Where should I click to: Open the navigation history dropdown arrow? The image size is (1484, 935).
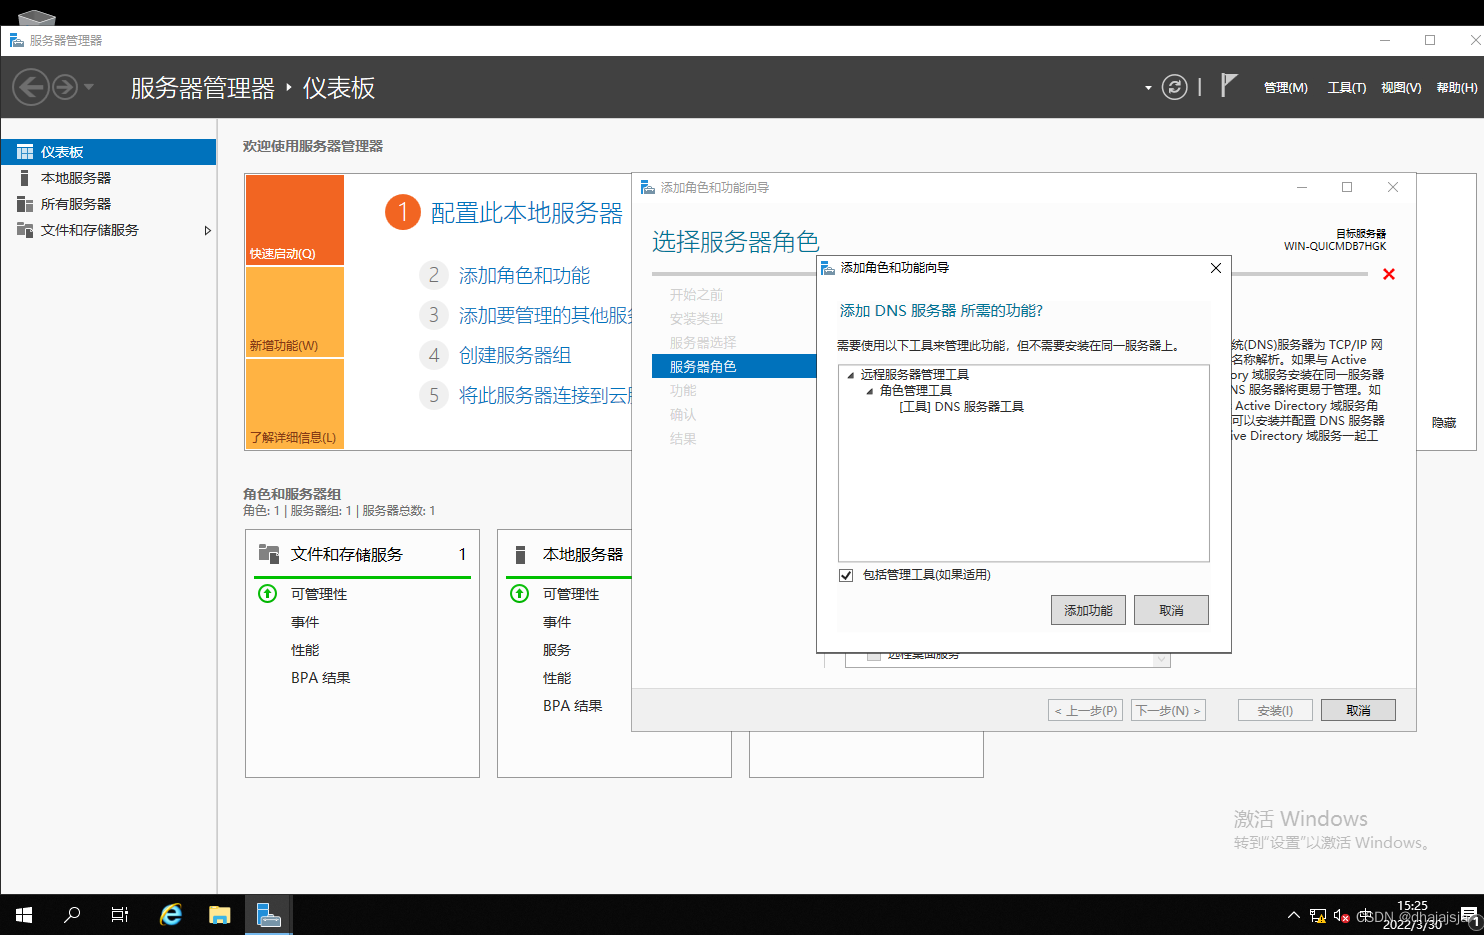[x=89, y=87]
